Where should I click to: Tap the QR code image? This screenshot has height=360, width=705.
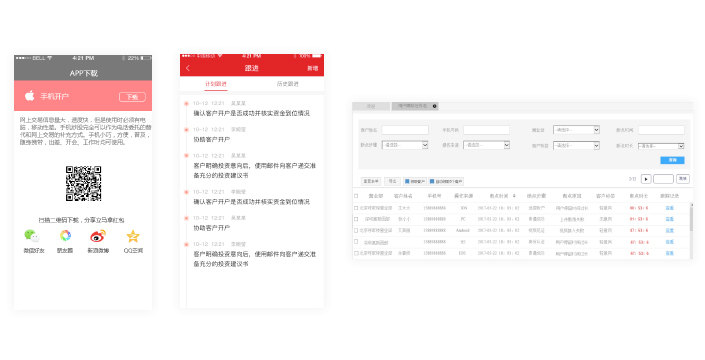tap(83, 183)
